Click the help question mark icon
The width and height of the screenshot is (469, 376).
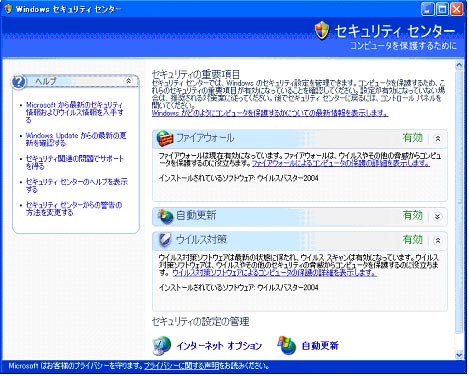click(x=19, y=82)
